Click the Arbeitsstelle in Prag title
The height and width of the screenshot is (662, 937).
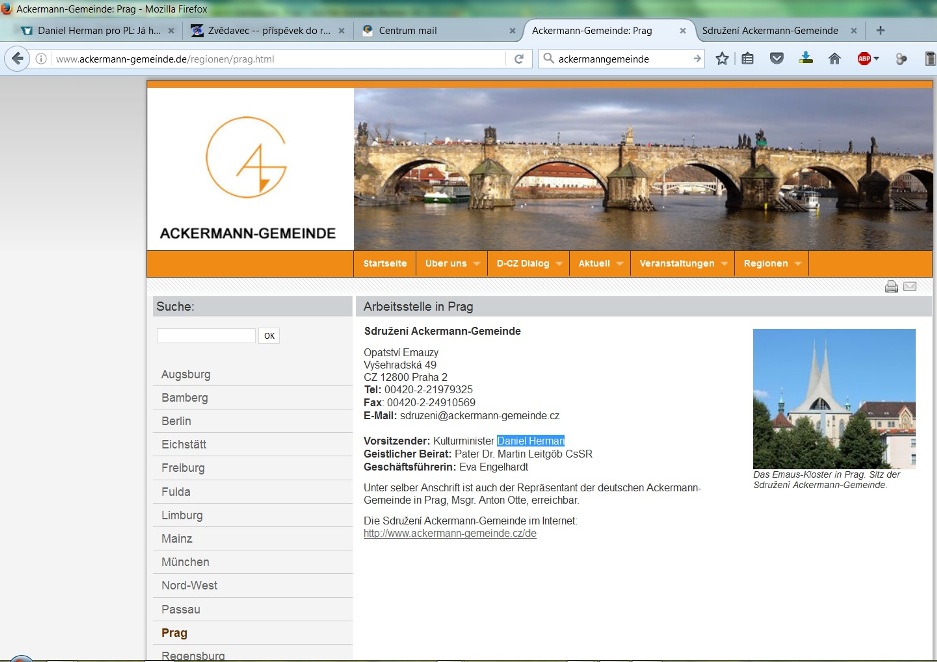click(x=418, y=307)
